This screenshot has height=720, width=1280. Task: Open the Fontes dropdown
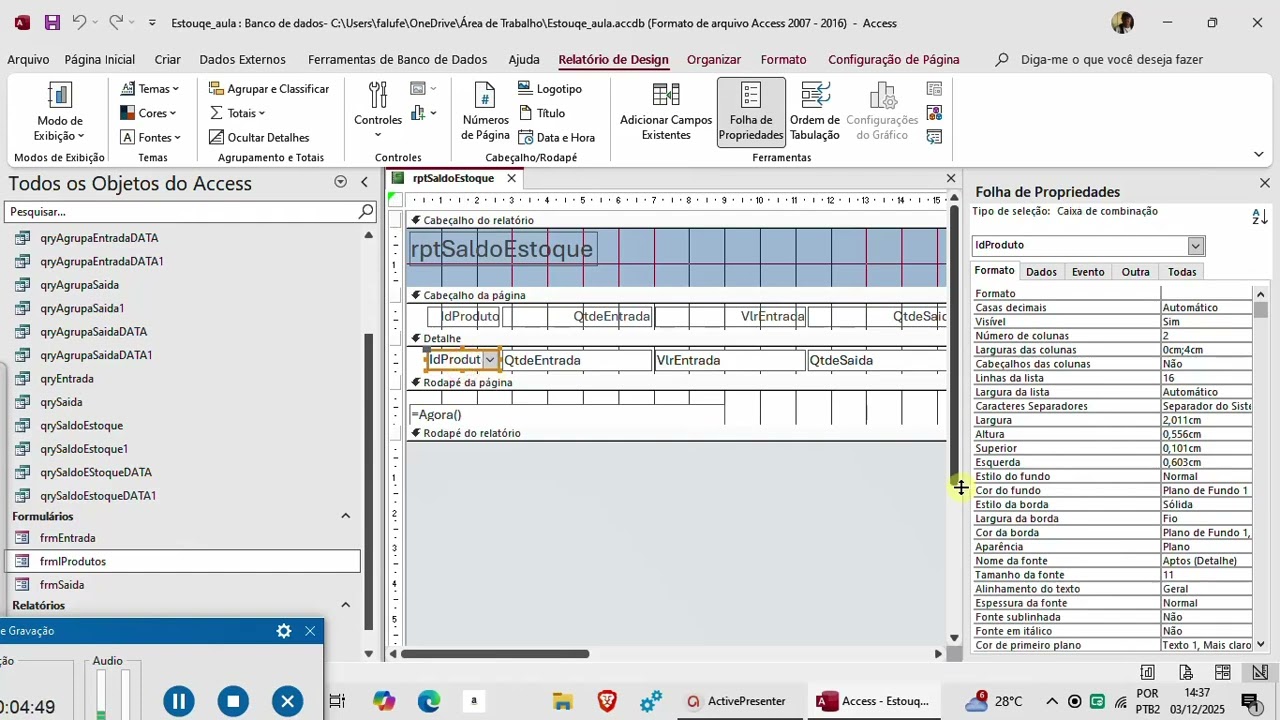(x=151, y=137)
